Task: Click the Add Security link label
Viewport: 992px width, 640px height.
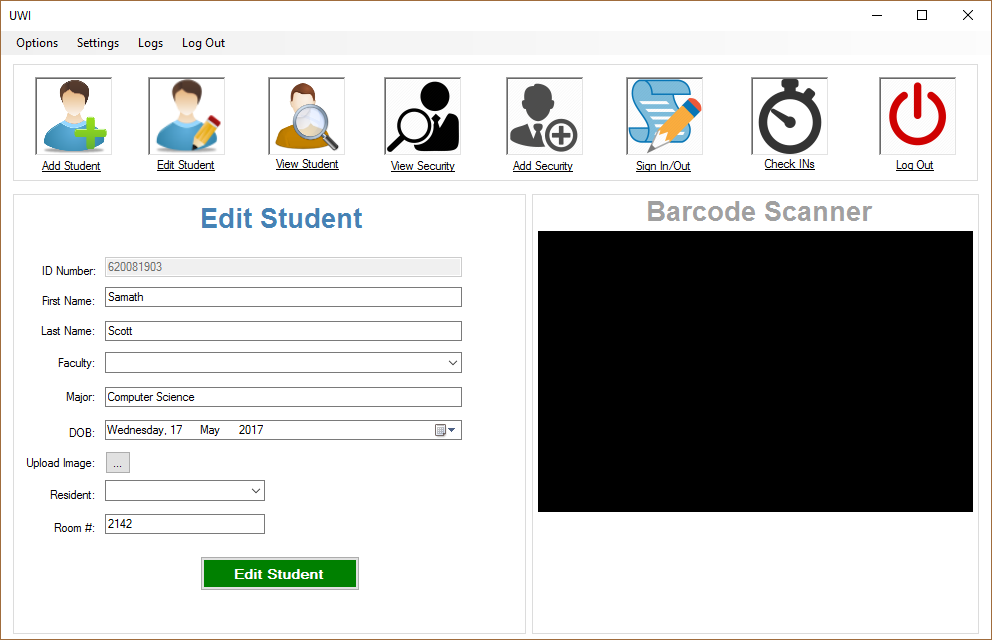Action: [x=543, y=166]
